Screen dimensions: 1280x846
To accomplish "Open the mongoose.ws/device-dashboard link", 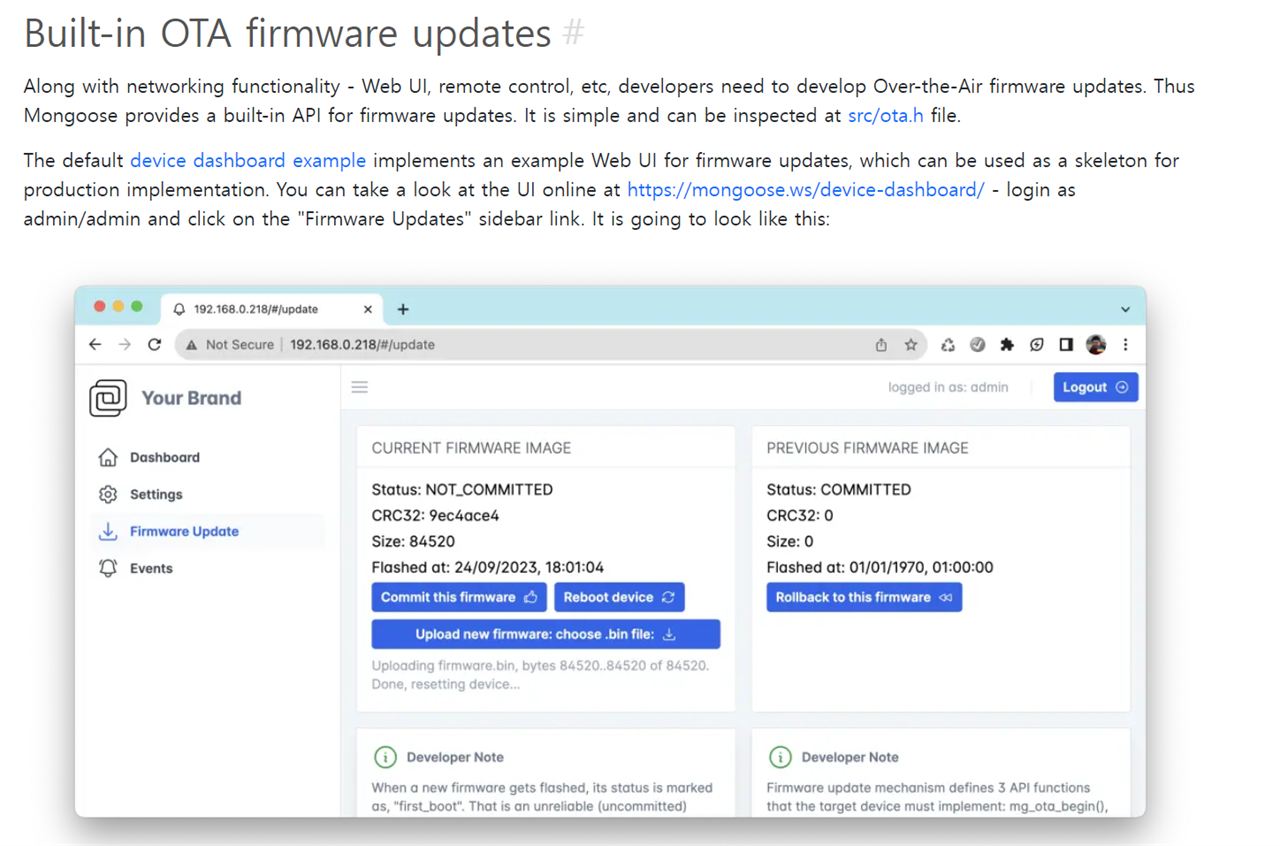I will coord(806,189).
